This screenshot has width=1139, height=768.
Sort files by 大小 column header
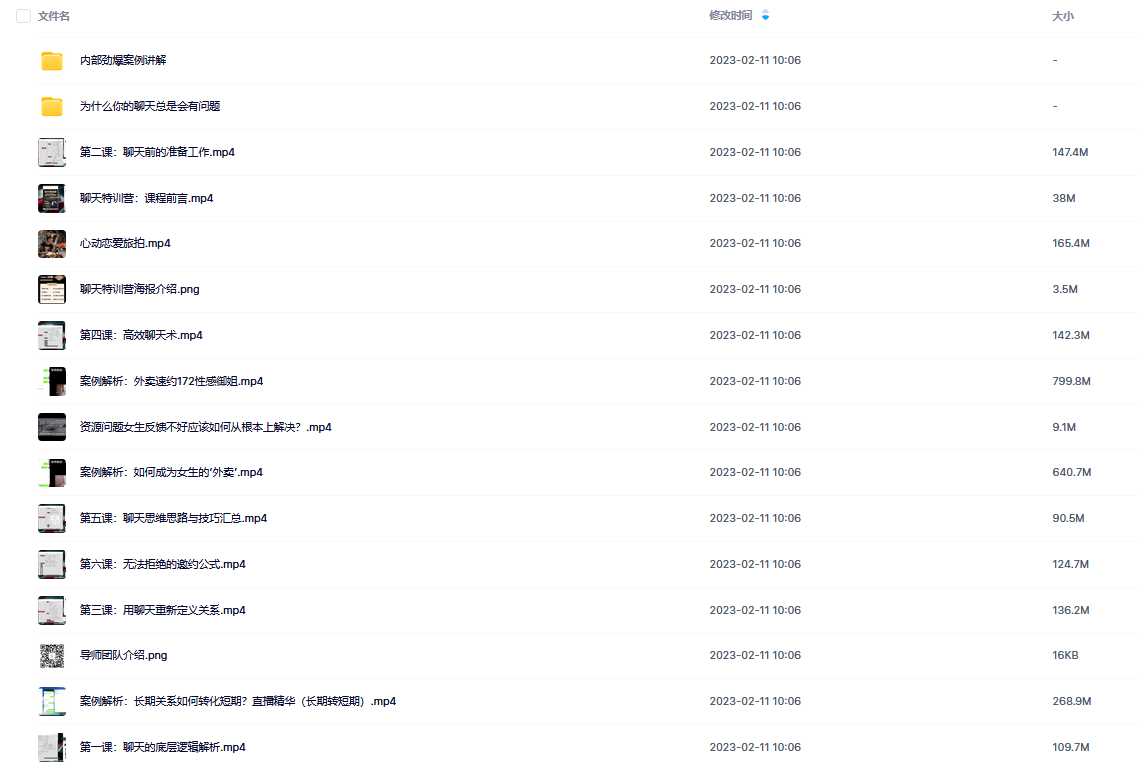pyautogui.click(x=1063, y=16)
